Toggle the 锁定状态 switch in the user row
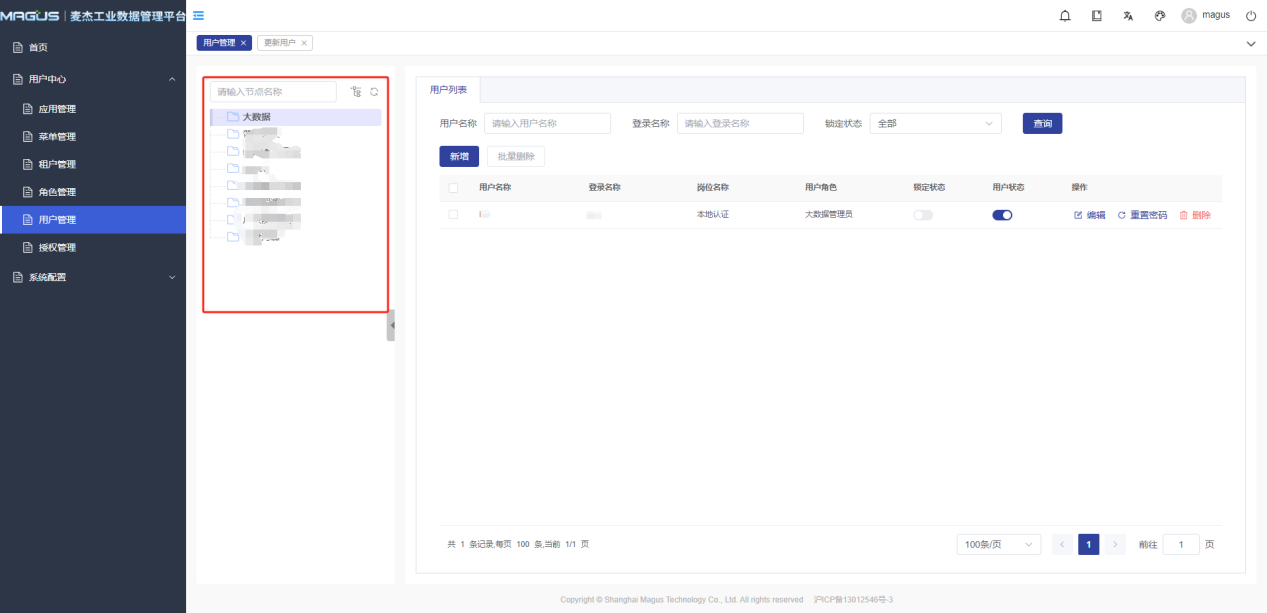The height and width of the screenshot is (613, 1267). point(922,215)
